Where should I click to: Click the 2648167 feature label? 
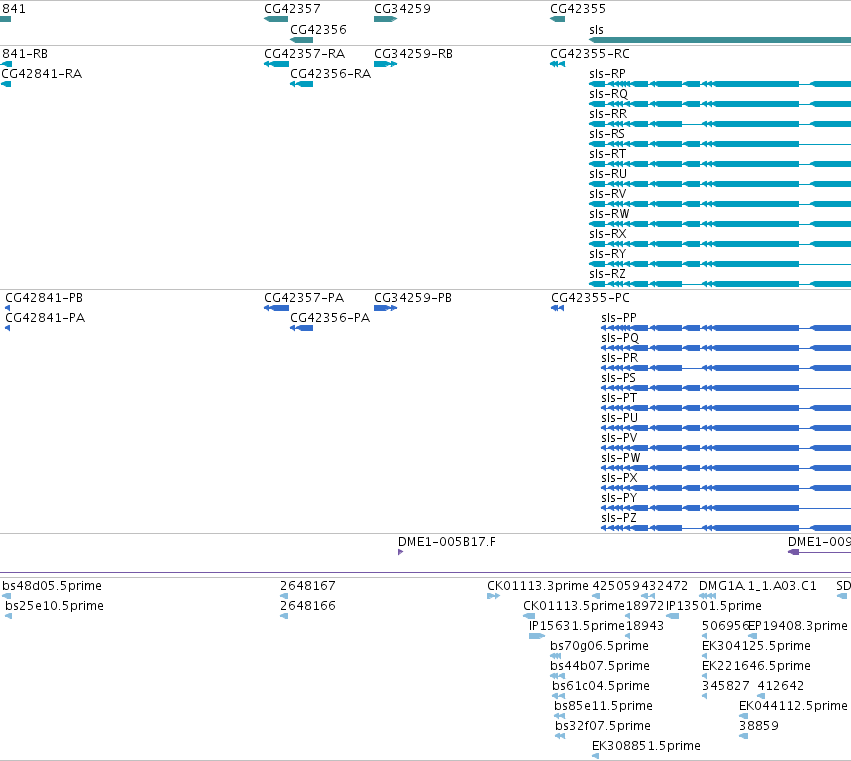click(x=308, y=586)
